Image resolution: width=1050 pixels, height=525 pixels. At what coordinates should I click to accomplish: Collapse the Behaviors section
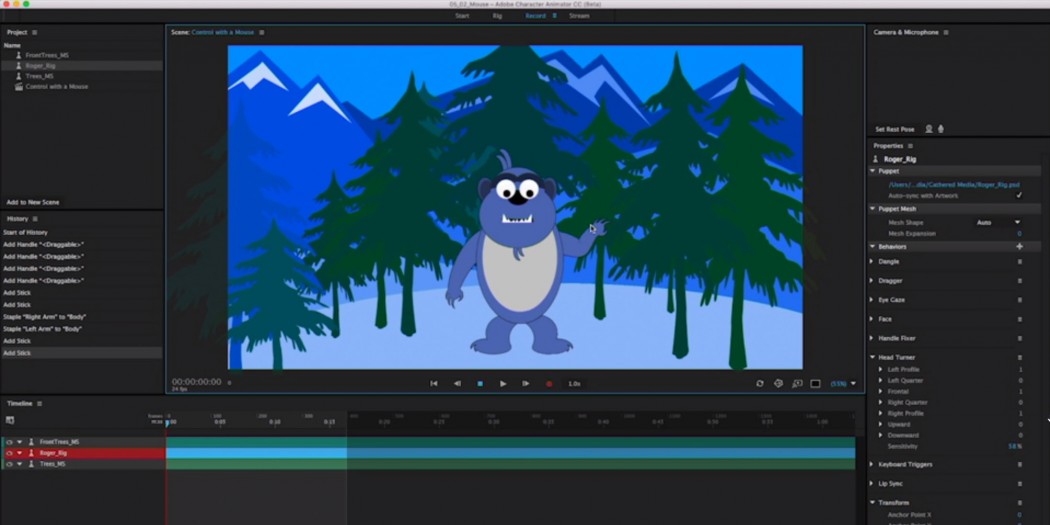coord(873,246)
